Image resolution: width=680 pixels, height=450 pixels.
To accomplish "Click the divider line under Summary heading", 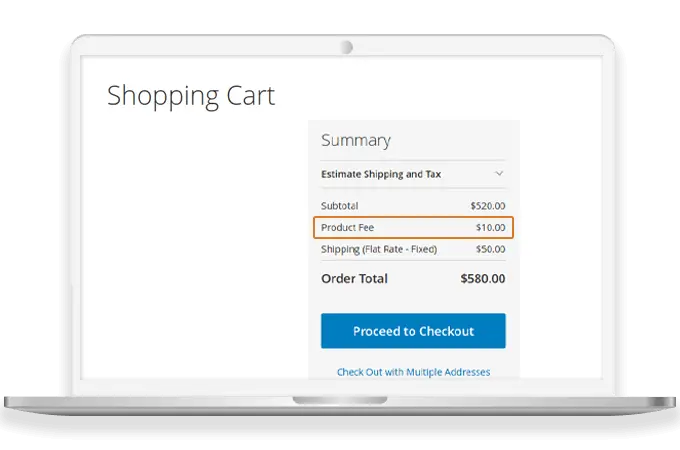I will pyautogui.click(x=413, y=160).
